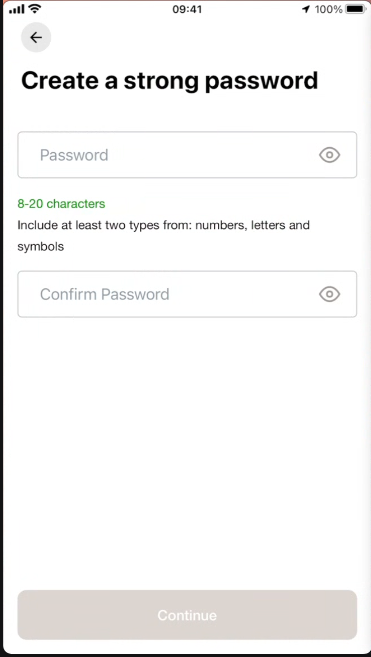Focus the Confirm Password input field

click(x=187, y=294)
